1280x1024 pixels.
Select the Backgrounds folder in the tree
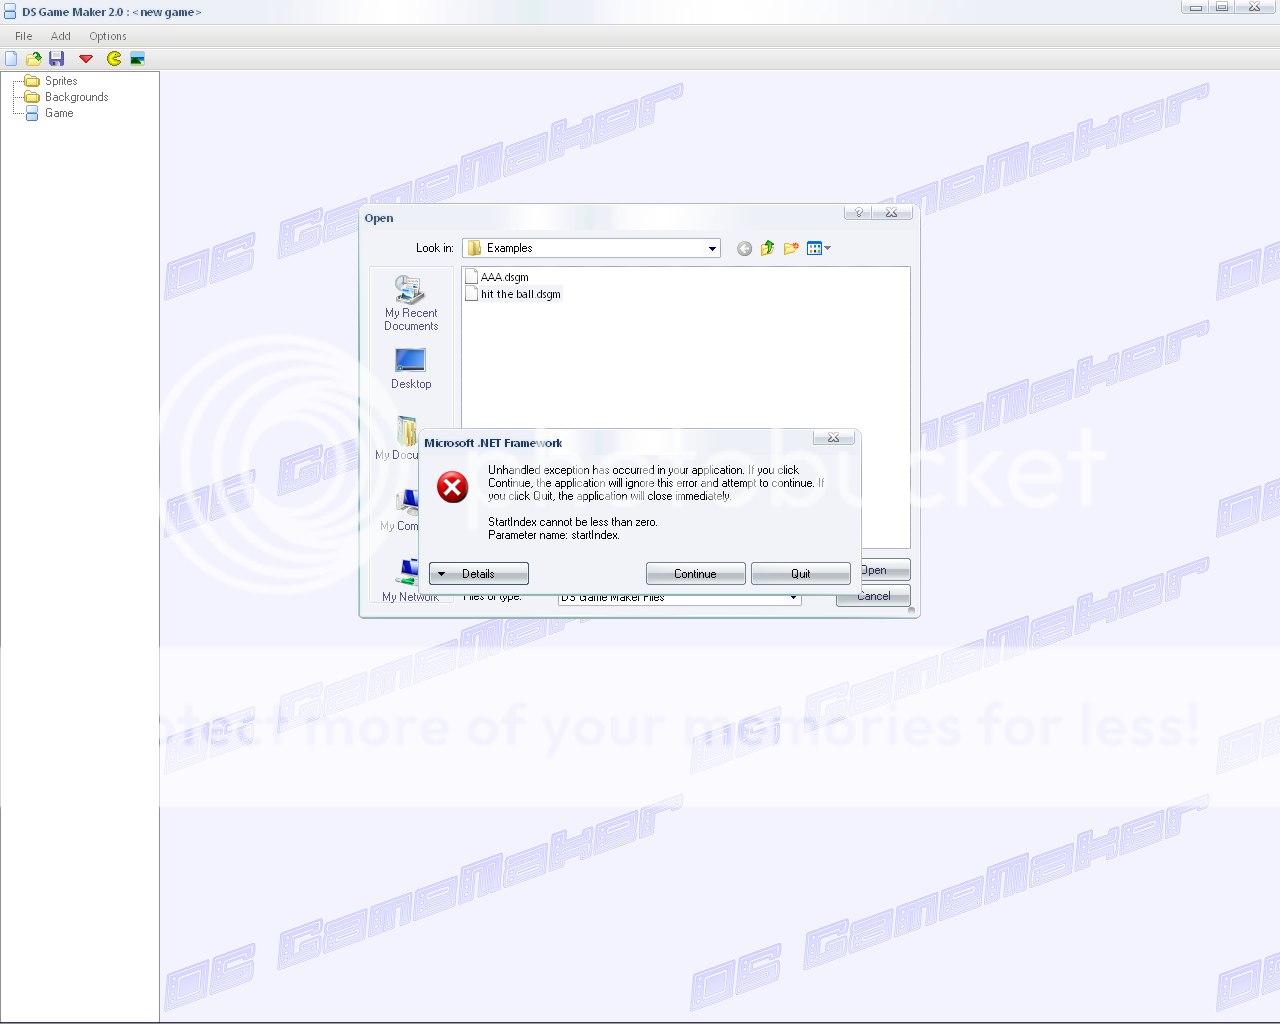tap(76, 97)
